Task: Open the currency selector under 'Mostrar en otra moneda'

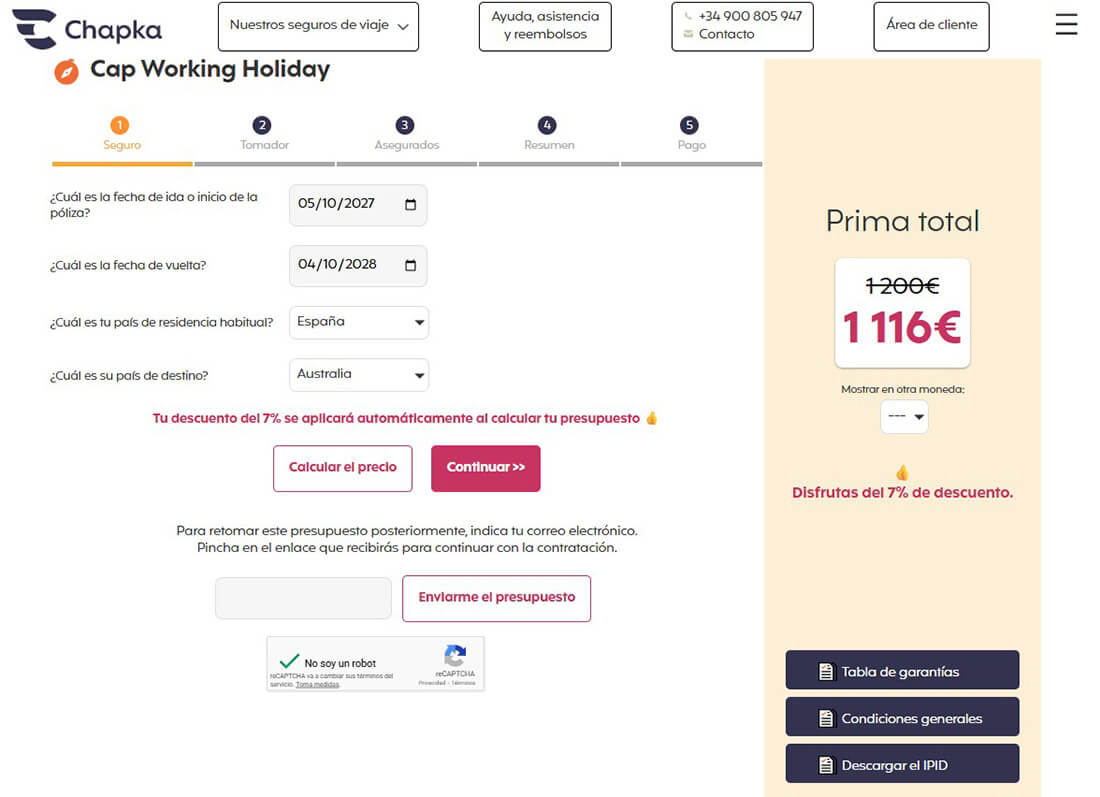Action: [903, 417]
